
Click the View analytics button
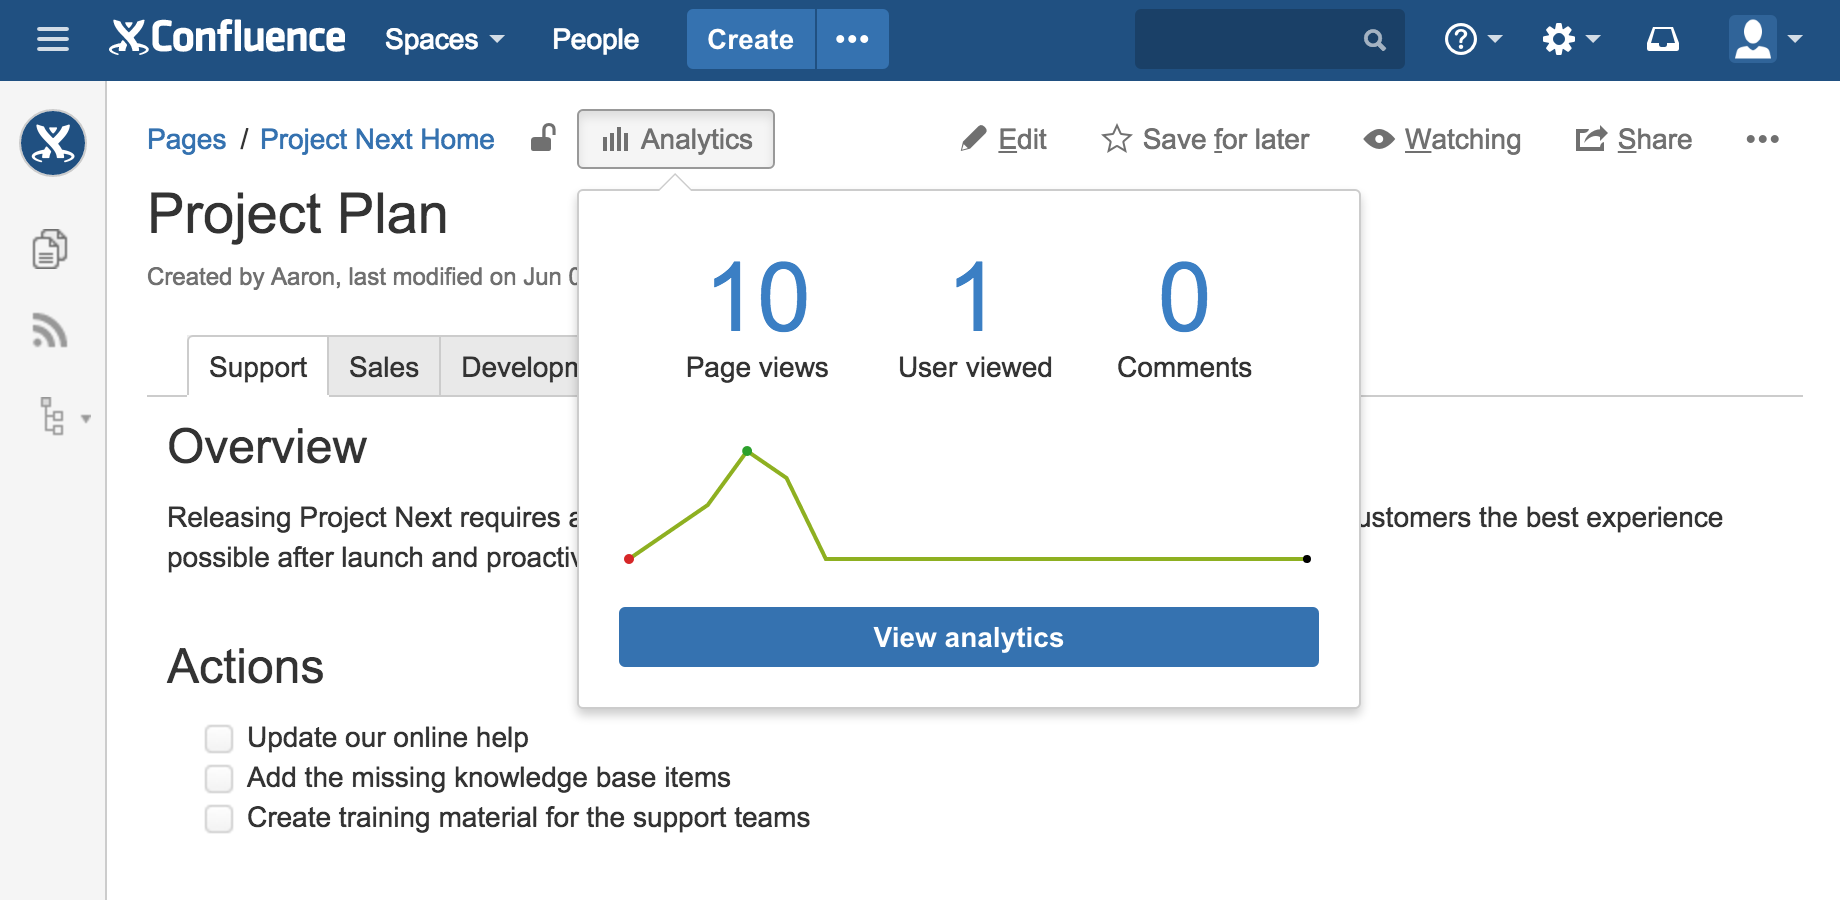[x=968, y=637]
